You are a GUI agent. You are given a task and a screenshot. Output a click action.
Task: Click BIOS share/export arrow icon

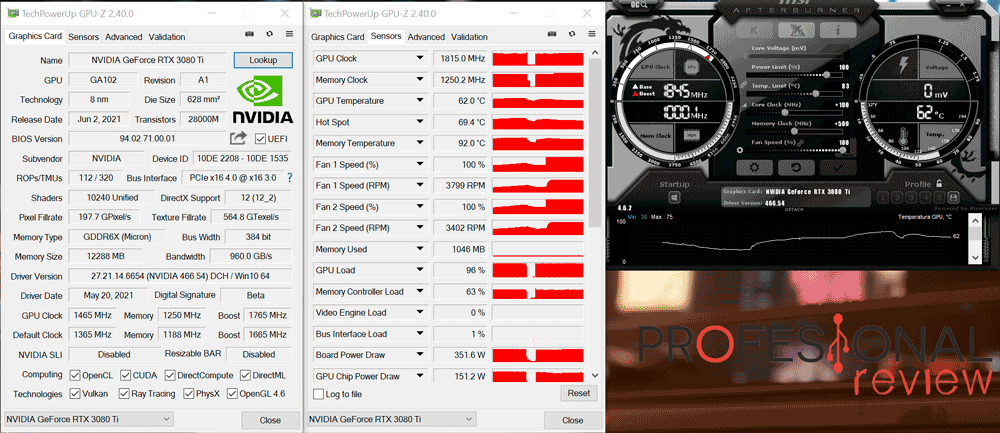point(239,138)
